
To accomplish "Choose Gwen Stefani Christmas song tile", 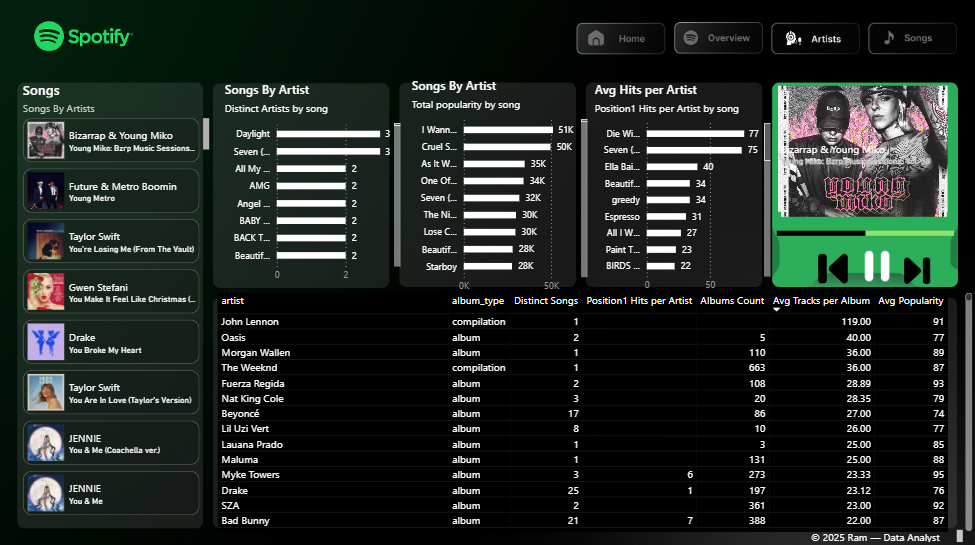I will pyautogui.click(x=111, y=291).
